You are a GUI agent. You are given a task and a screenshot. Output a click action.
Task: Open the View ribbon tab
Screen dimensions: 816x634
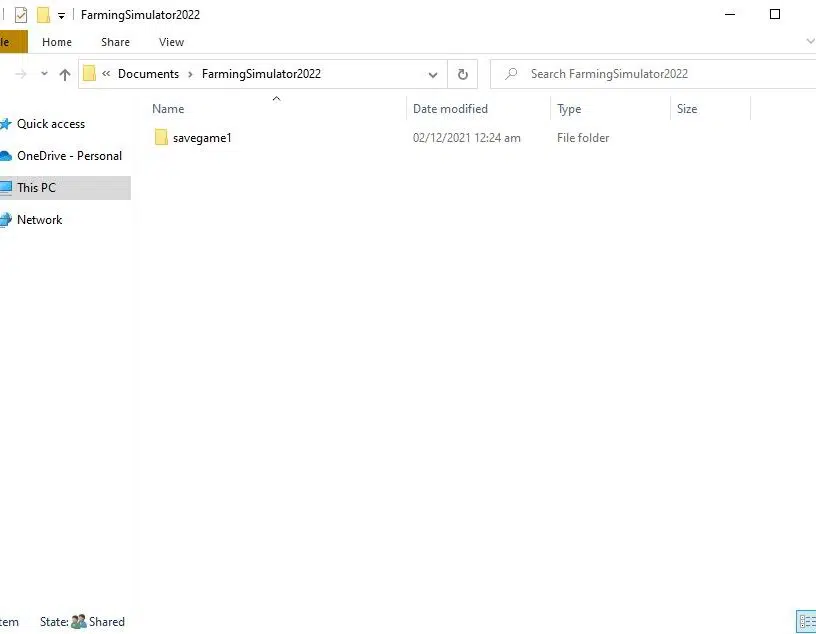click(171, 42)
